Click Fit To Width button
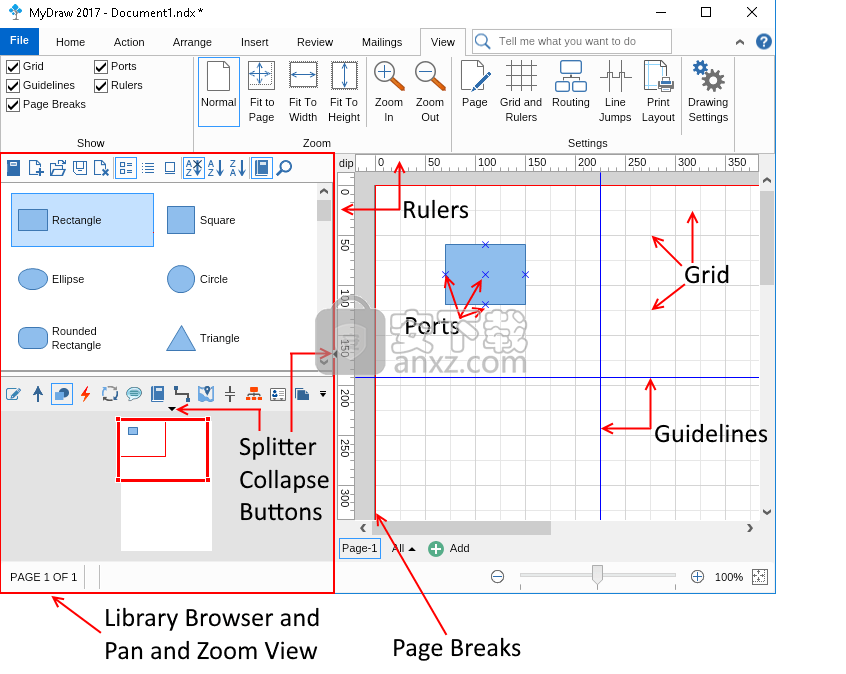846x674 pixels. (x=303, y=92)
